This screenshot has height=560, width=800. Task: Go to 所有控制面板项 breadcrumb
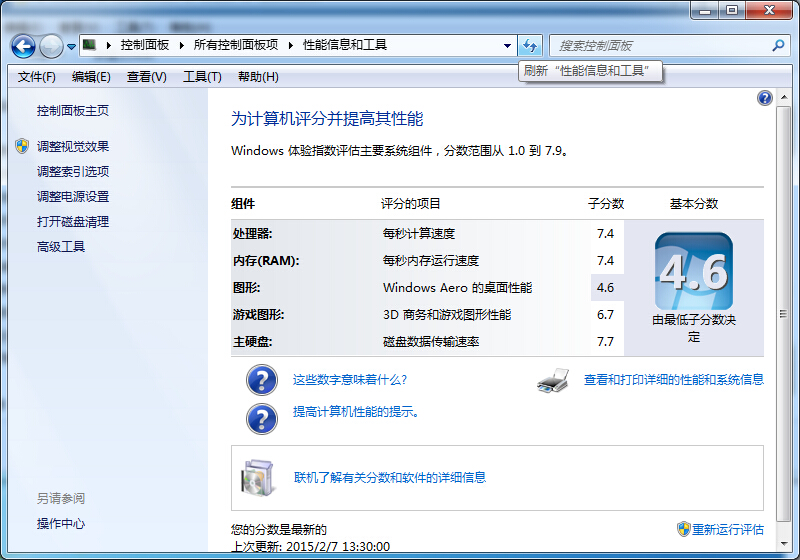tap(236, 45)
